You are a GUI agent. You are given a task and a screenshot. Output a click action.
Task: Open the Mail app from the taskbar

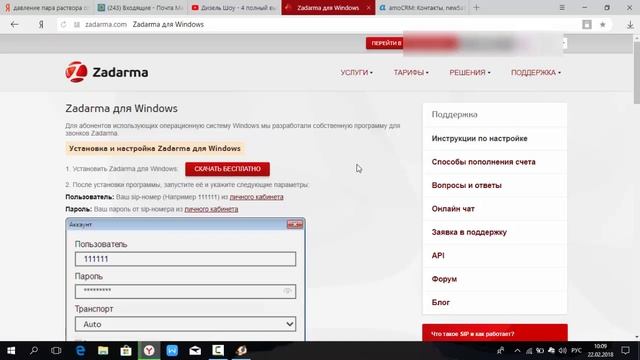click(195, 350)
